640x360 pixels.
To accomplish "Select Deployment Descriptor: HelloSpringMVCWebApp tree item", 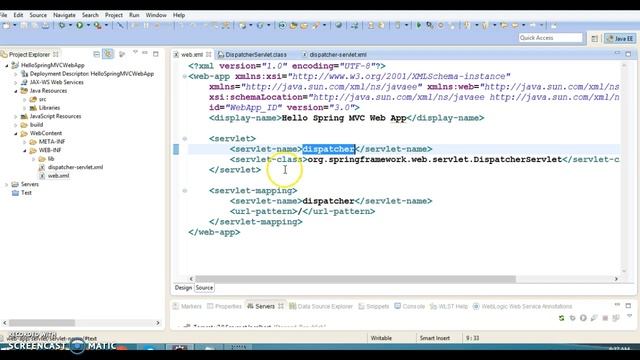I will click(91, 74).
